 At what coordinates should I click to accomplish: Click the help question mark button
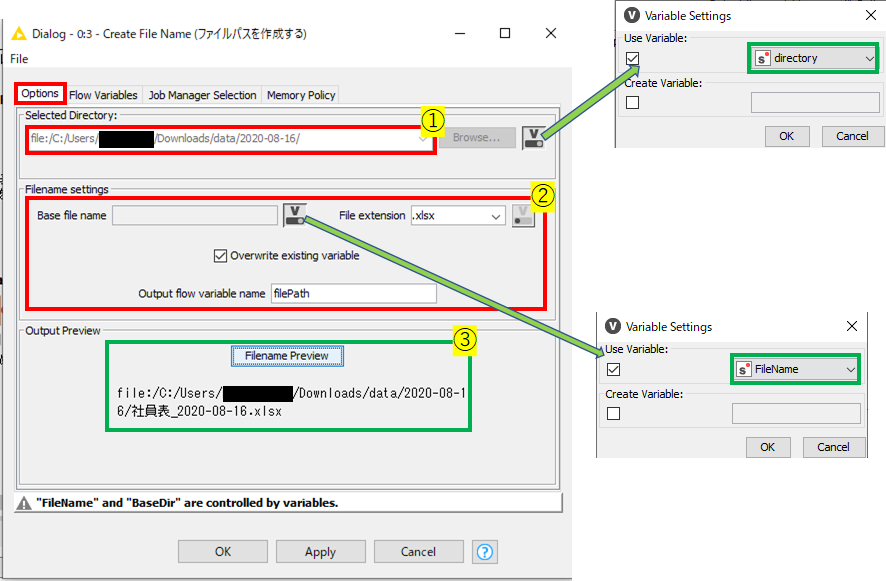(485, 552)
